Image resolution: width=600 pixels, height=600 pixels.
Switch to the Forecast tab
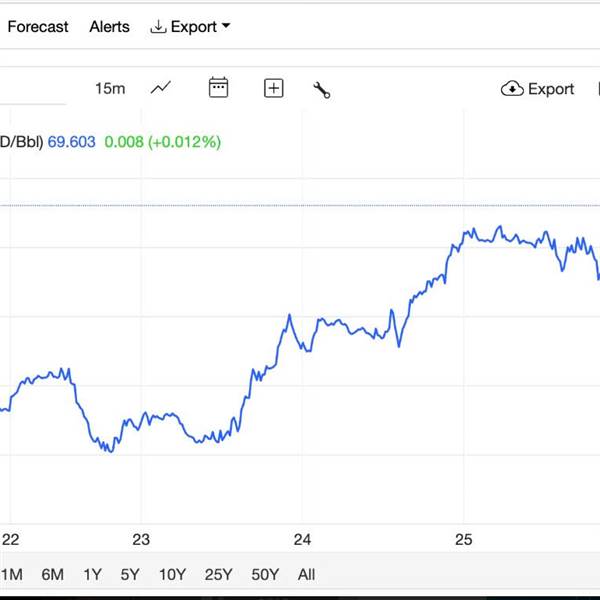(x=38, y=27)
